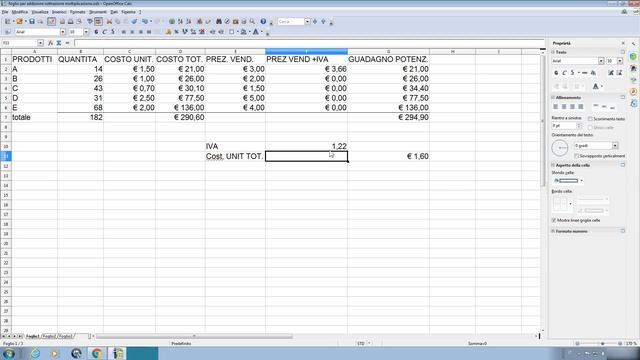This screenshot has width=640, height=360.
Task: Click the text orientation dial
Action: (x=560, y=148)
